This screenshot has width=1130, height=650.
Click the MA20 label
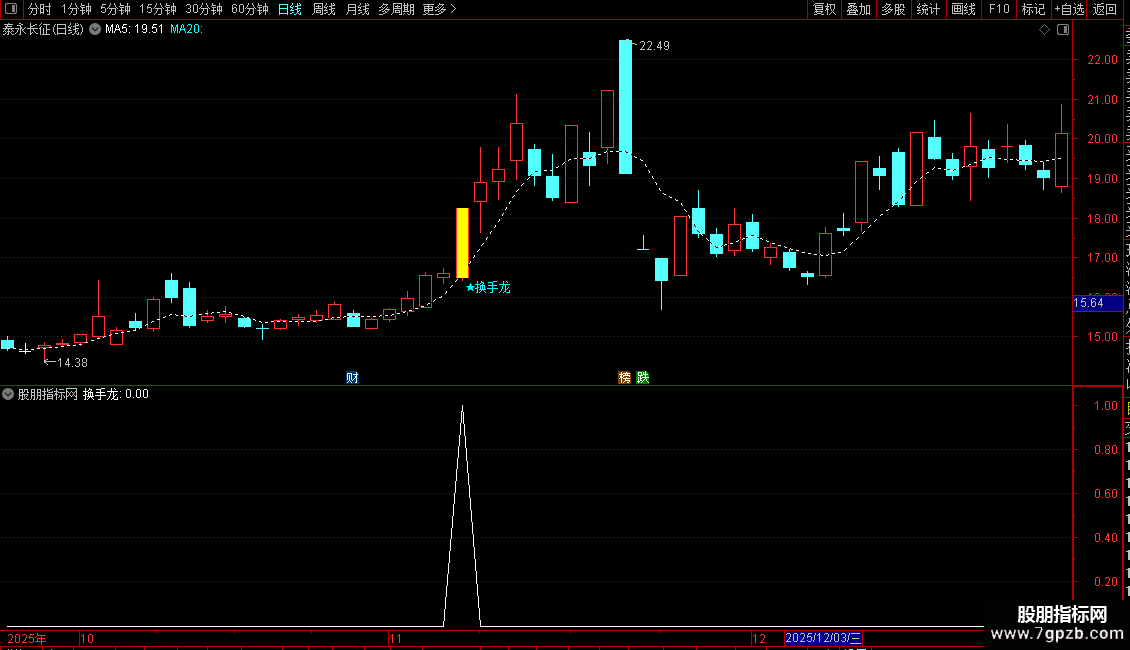186,30
